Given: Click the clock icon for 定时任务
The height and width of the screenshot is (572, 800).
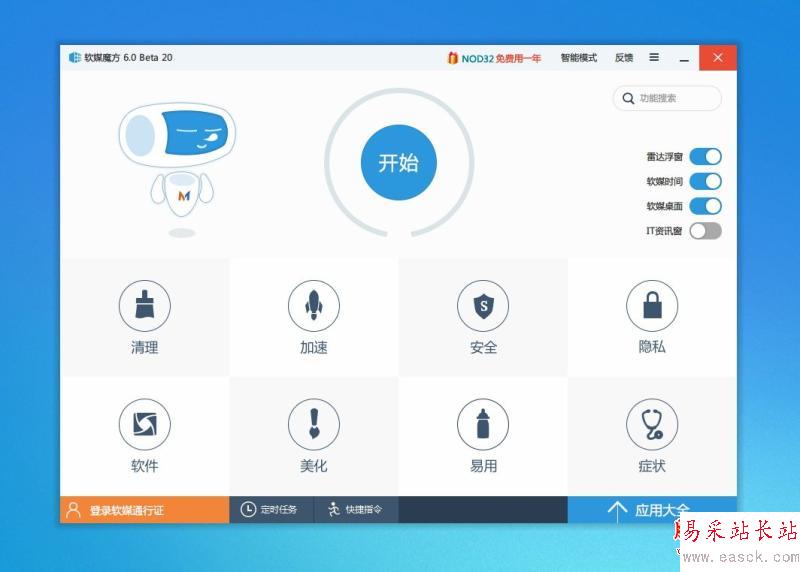Looking at the screenshot, I should coord(248,509).
